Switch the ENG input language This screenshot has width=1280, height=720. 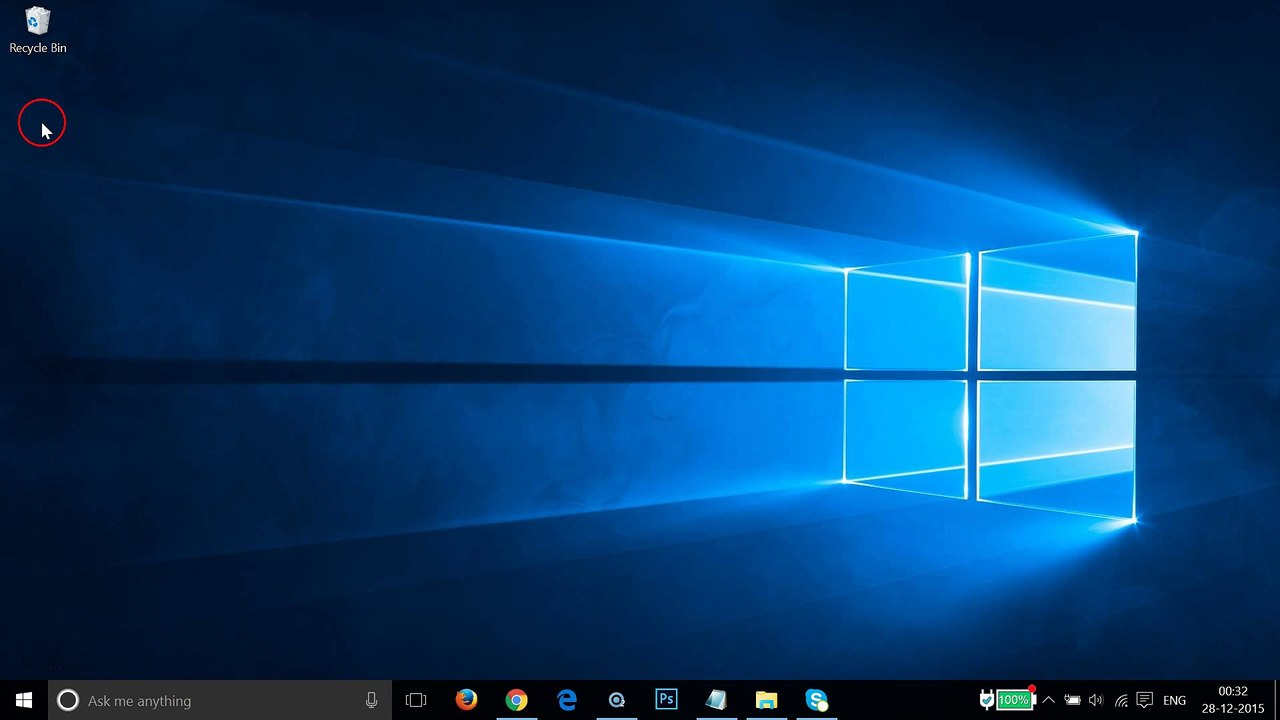[1175, 700]
